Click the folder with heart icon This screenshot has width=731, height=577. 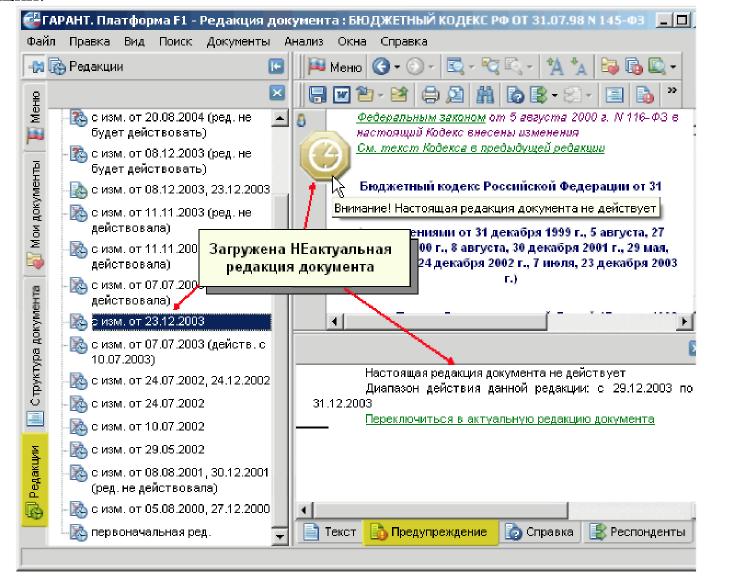coord(610,67)
